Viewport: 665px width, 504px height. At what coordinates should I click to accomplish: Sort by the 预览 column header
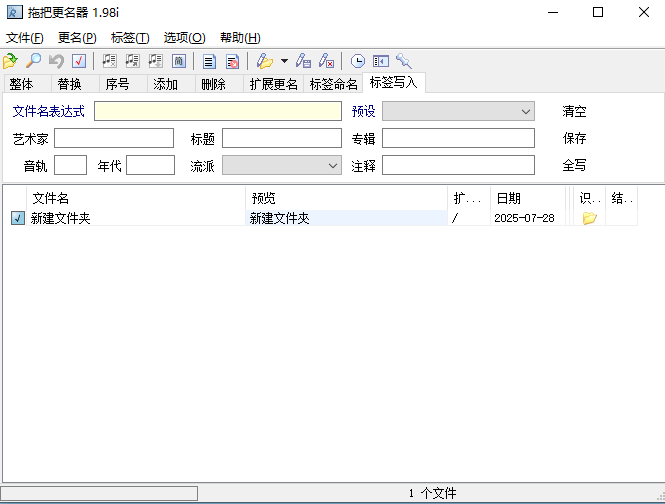(346, 198)
